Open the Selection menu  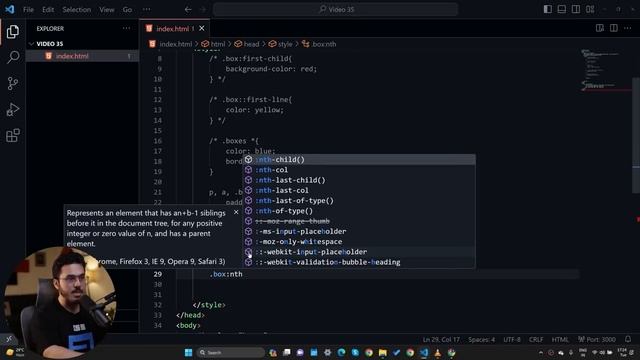click(x=76, y=9)
